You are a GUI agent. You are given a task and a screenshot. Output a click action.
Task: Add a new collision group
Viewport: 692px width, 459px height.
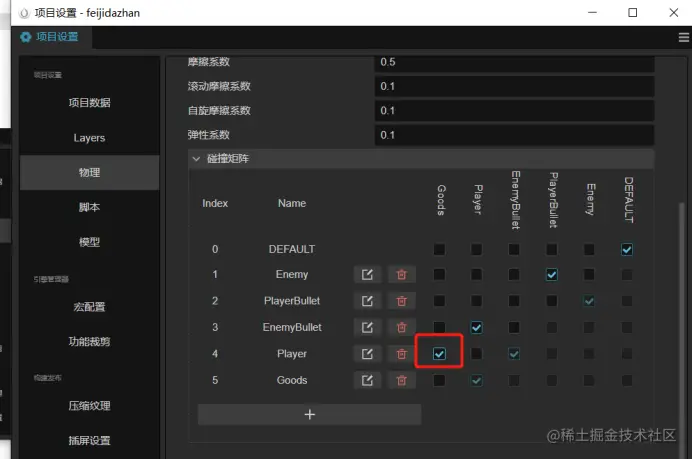coord(309,414)
